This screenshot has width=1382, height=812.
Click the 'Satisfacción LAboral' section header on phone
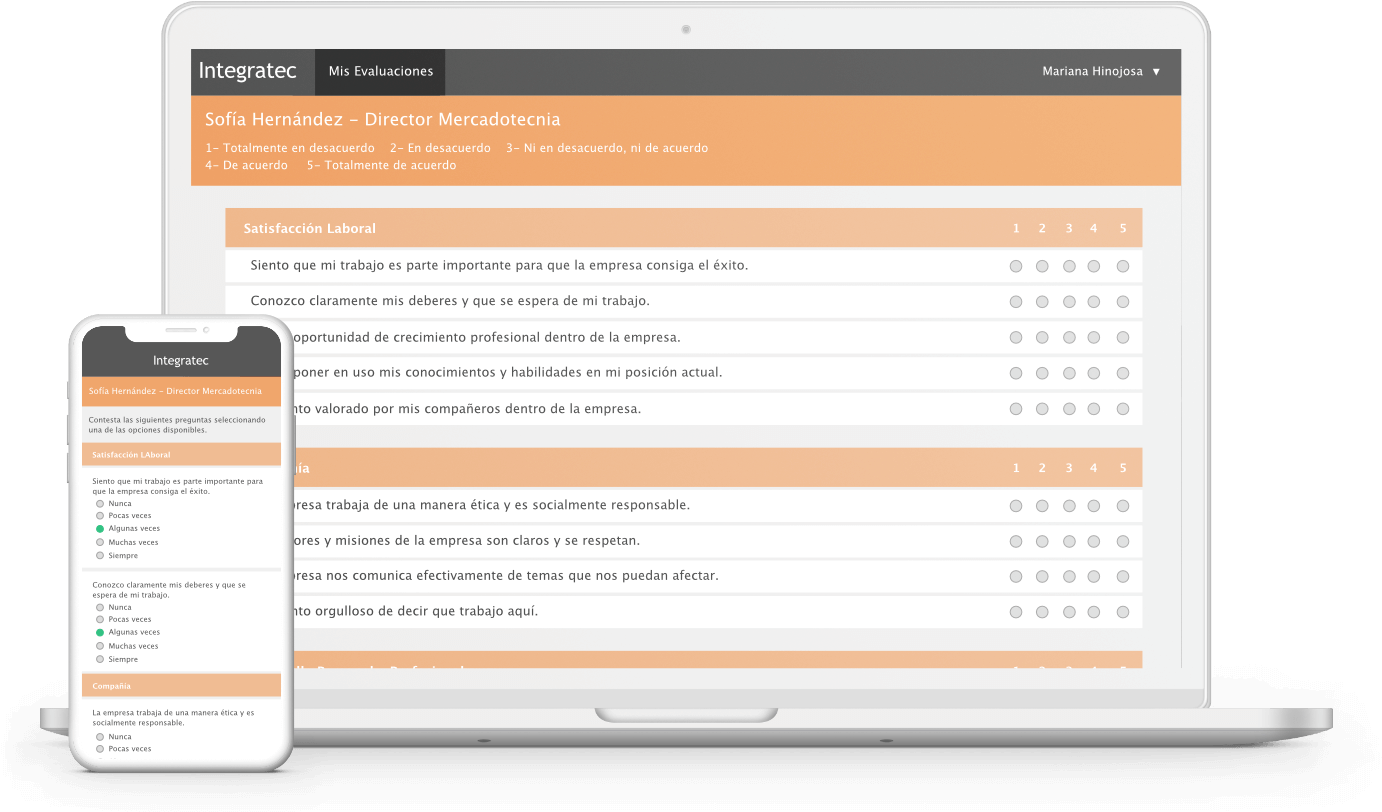[x=181, y=455]
